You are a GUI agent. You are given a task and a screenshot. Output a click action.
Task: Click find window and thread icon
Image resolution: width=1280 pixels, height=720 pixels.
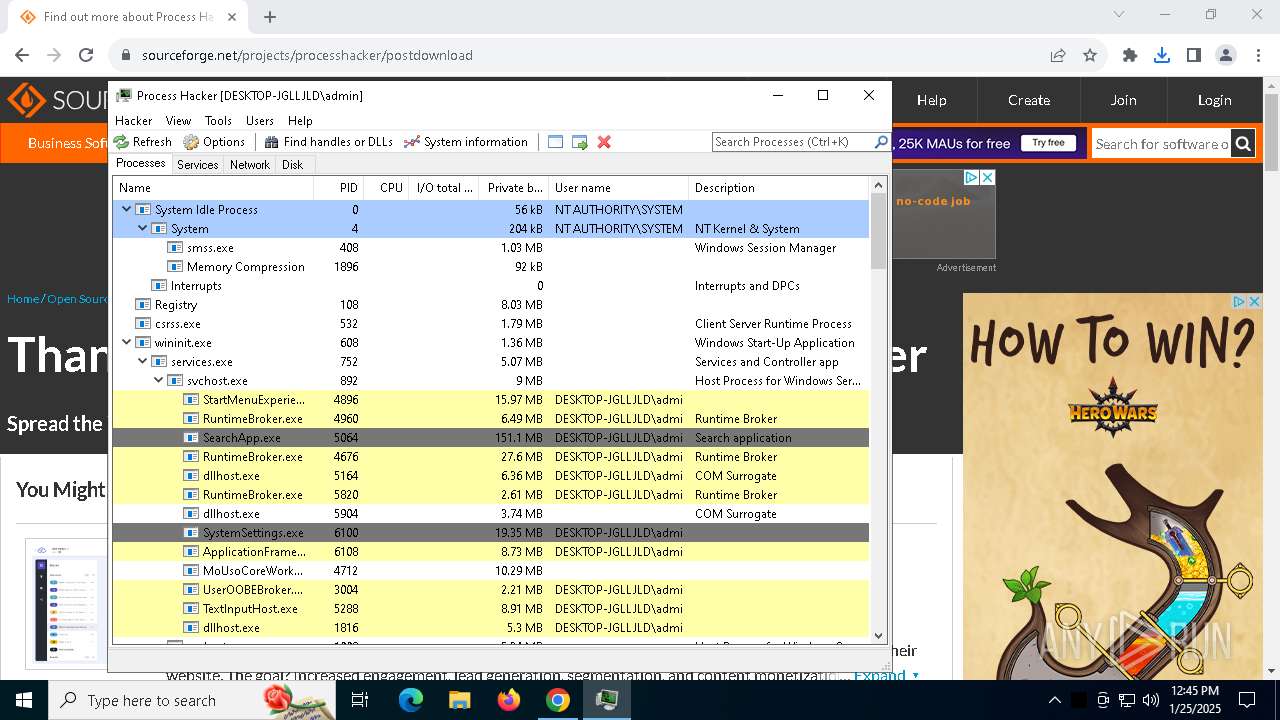pyautogui.click(x=580, y=142)
